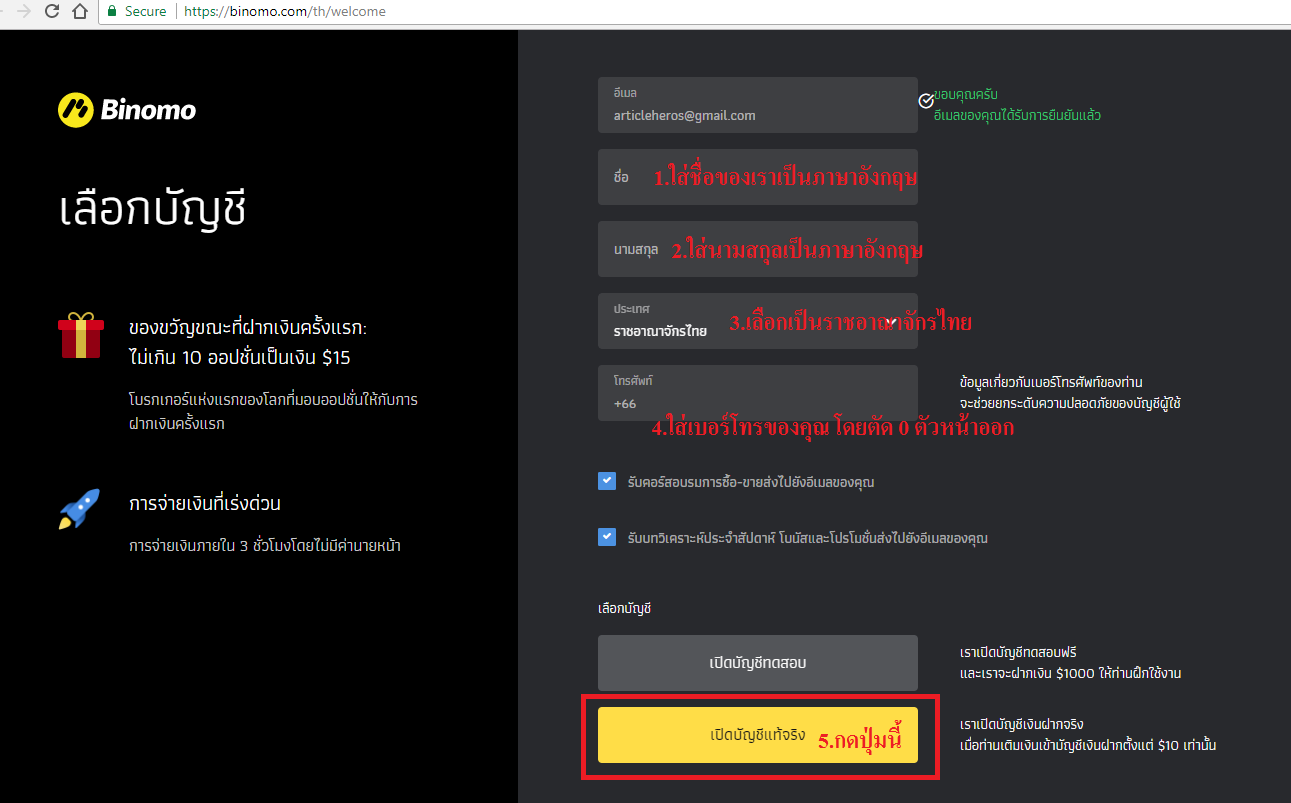Click the first deposit gift text ของขวัญขณะที่ฝากเงินครั้งแรก
The width and height of the screenshot is (1291, 803).
click(x=250, y=328)
